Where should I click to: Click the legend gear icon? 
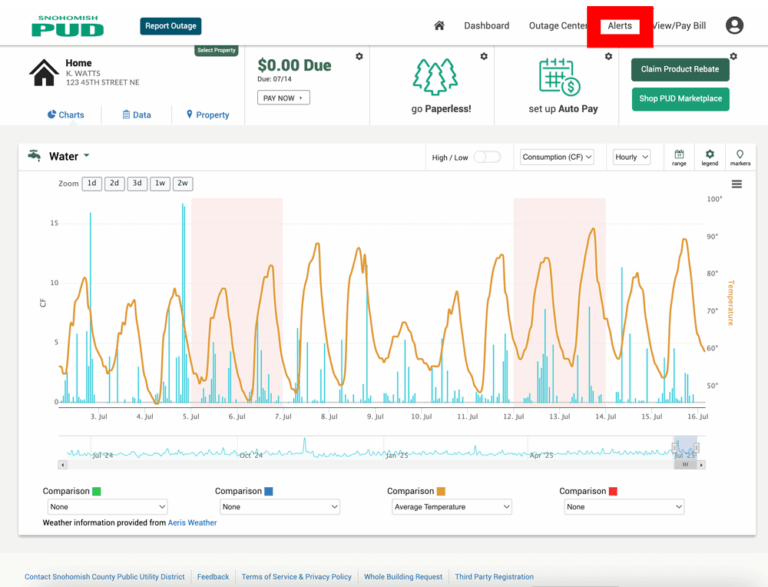[709, 157]
